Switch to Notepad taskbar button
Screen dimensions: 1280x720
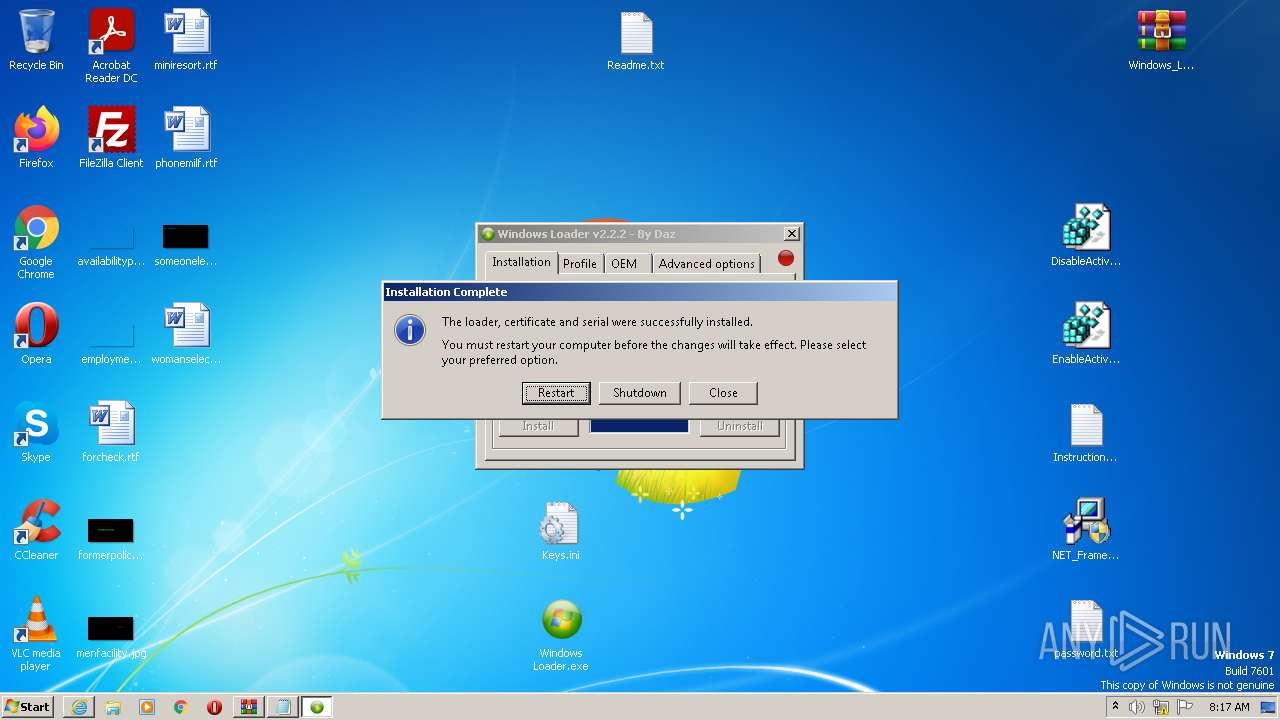283,707
